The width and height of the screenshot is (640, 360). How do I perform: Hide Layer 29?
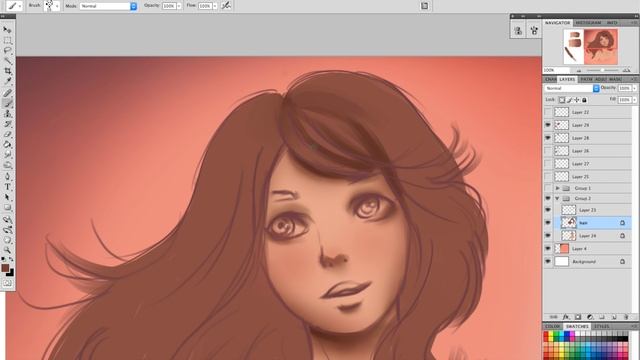pos(548,125)
